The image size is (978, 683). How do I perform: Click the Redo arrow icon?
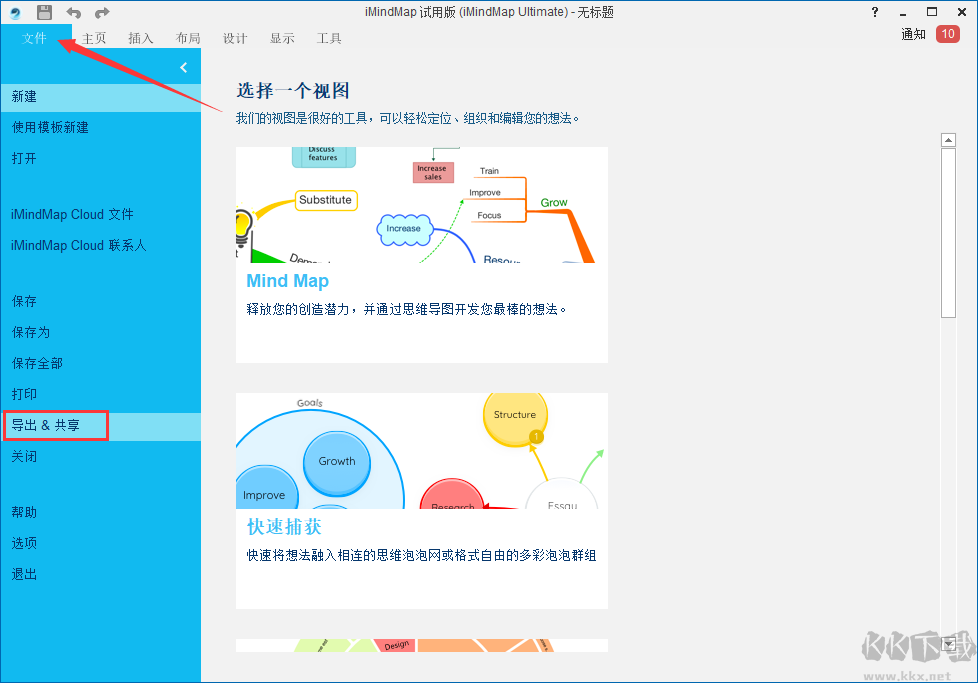coord(99,12)
